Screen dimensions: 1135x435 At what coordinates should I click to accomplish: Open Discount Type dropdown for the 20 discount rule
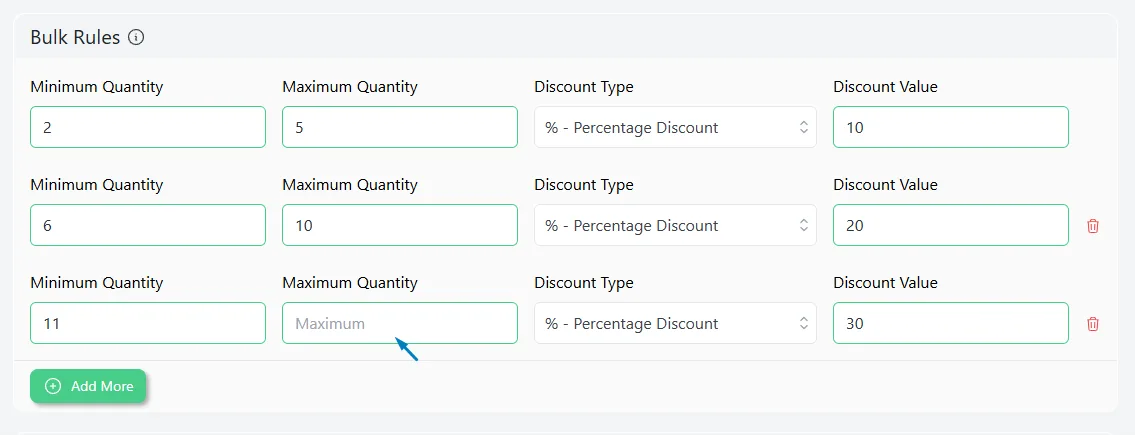pos(675,225)
